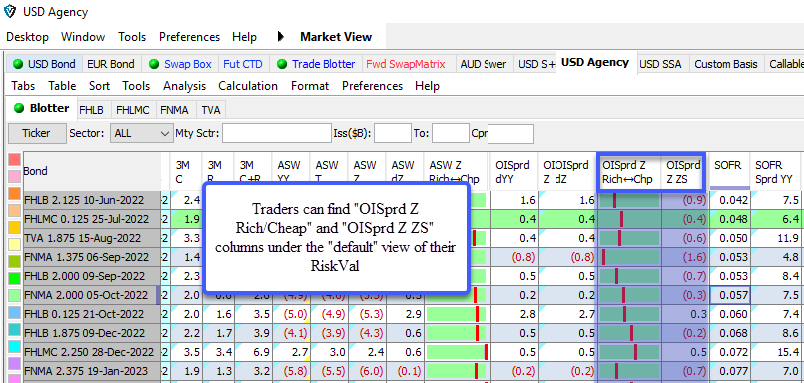Screen dimensions: 804x383
Task: Pick the bright green color swatch
Action: (x=14, y=278)
